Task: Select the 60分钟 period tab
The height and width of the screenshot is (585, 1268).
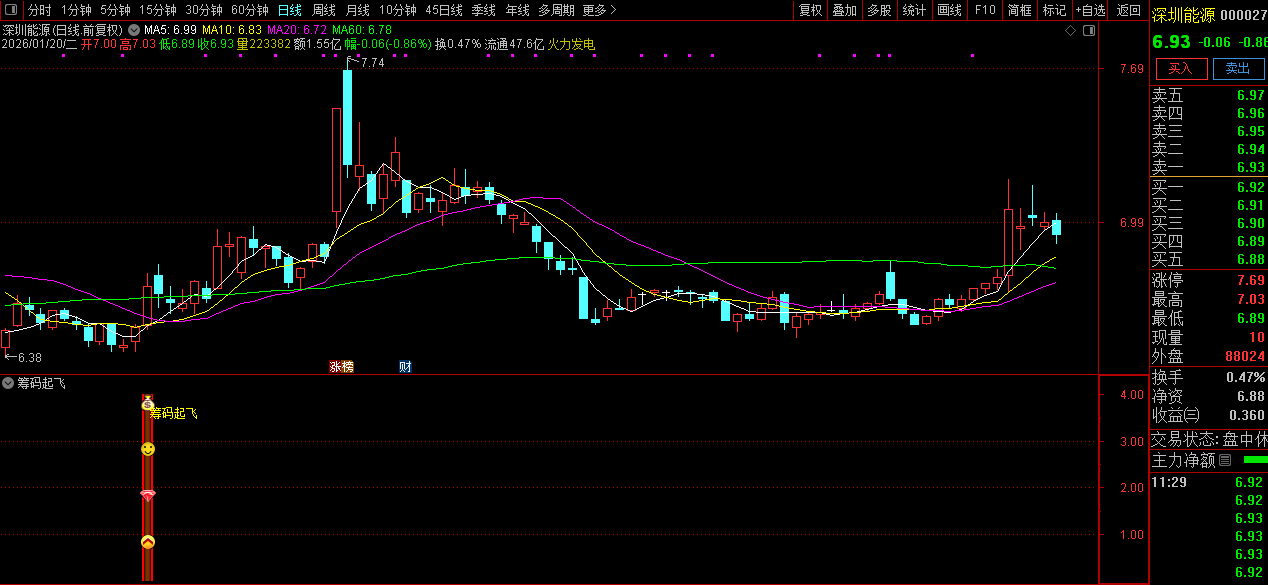Action: [x=250, y=10]
